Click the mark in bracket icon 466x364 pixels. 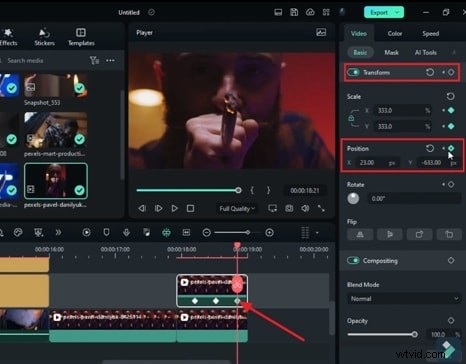click(x=252, y=190)
